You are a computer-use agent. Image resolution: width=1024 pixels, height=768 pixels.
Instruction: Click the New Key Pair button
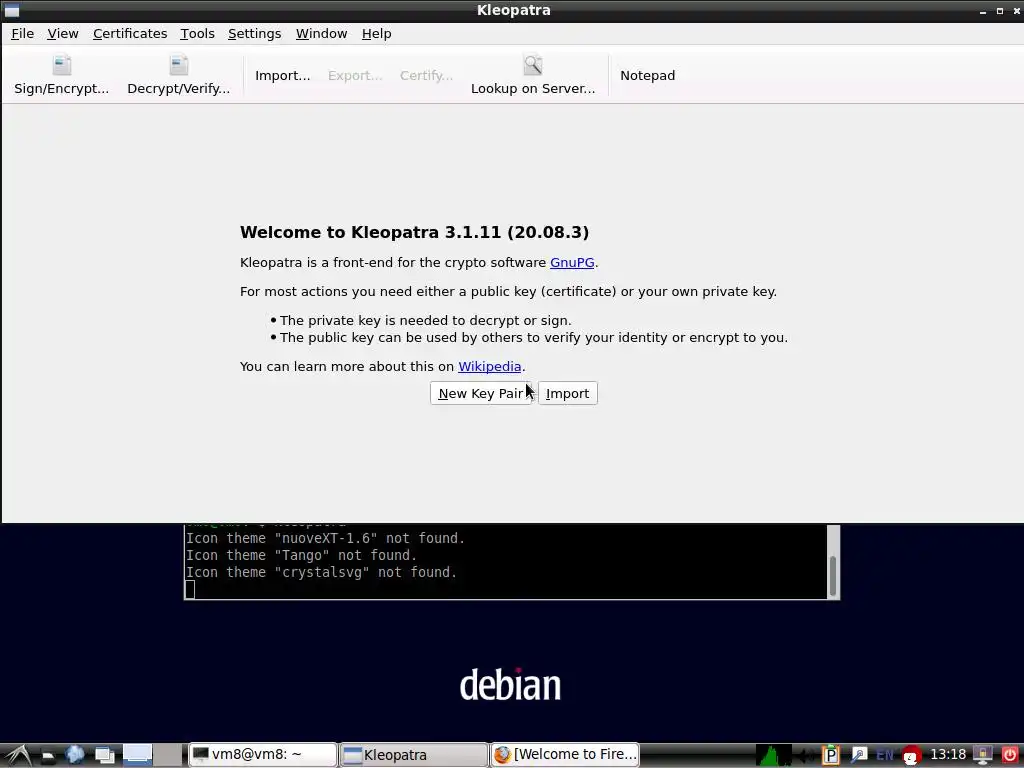click(481, 393)
